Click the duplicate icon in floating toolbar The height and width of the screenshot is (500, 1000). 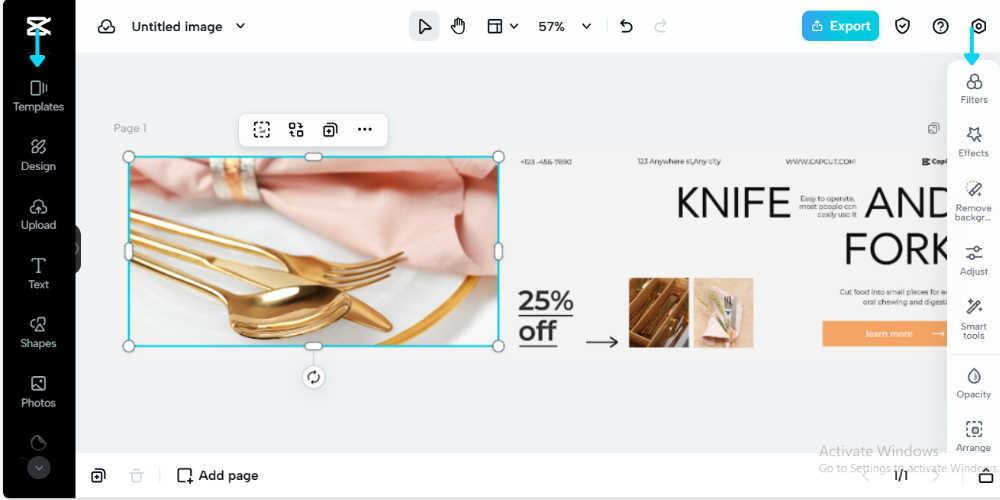330,129
